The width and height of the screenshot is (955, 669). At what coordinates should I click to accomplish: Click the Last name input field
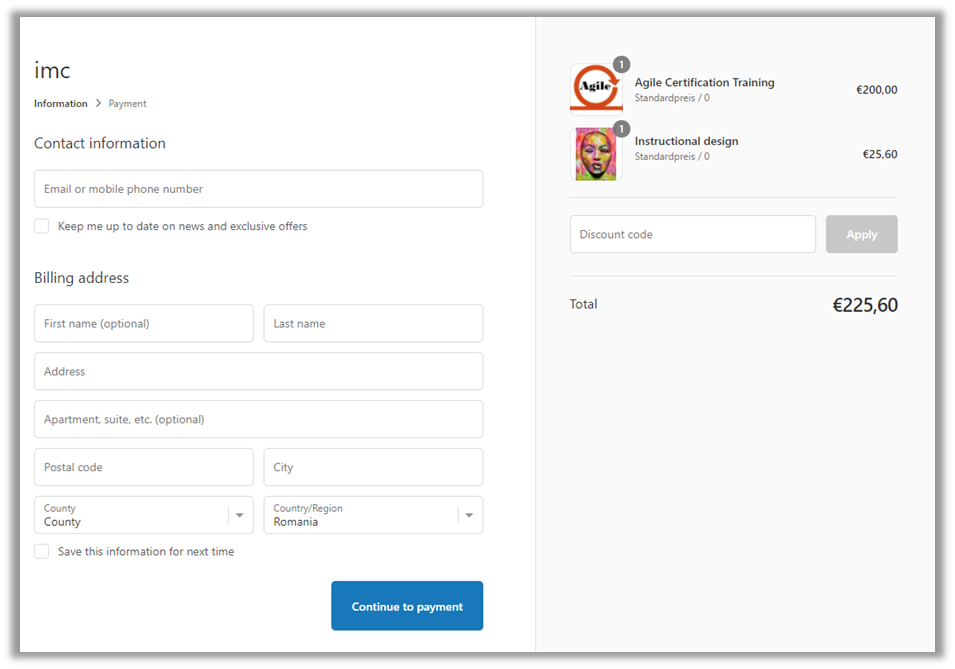point(373,324)
